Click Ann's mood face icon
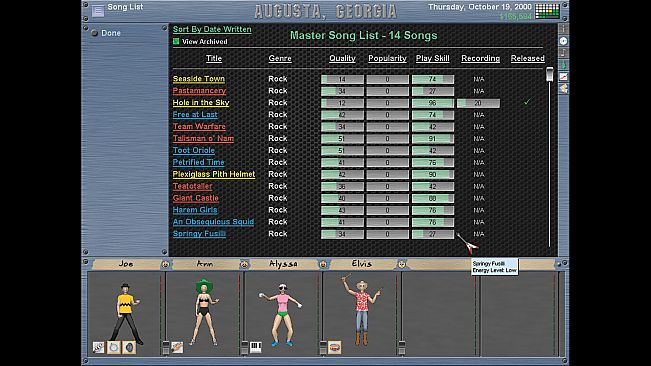This screenshot has height=366, width=651. (244, 264)
